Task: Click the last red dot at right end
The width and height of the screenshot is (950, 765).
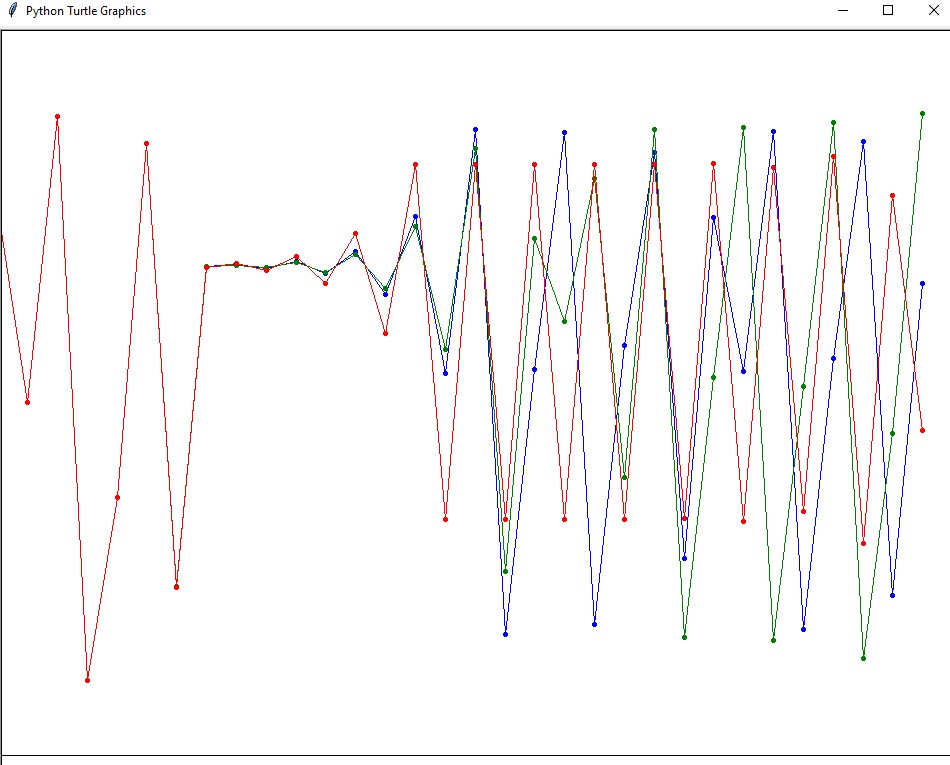Action: [922, 430]
